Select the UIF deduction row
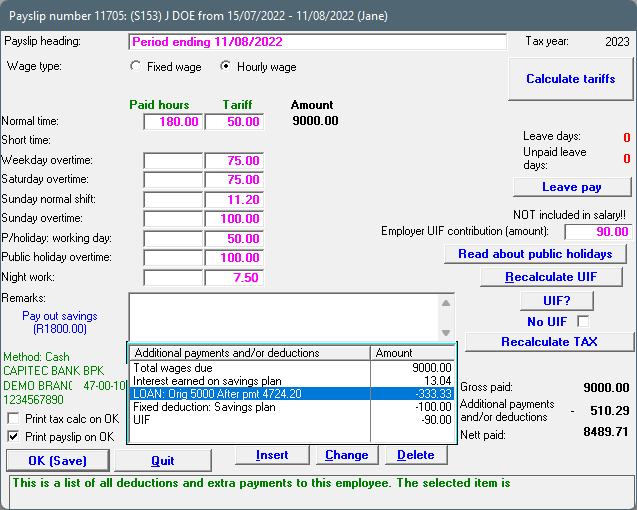The width and height of the screenshot is (637, 510). tap(292, 420)
